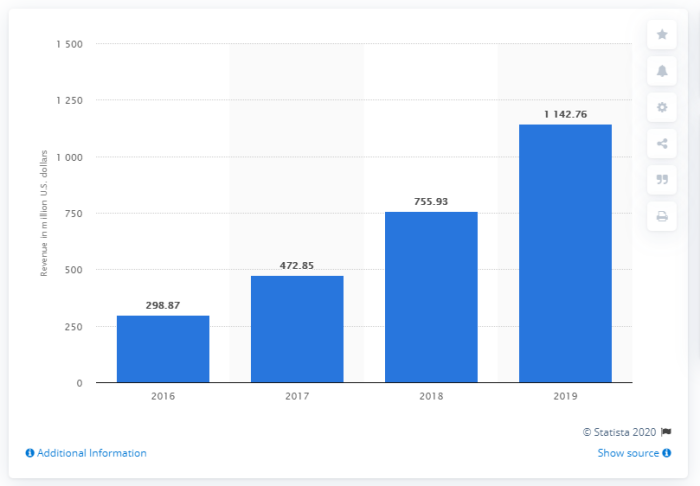Click the 750 y-axis label
This screenshot has height=486, width=700.
click(74, 214)
